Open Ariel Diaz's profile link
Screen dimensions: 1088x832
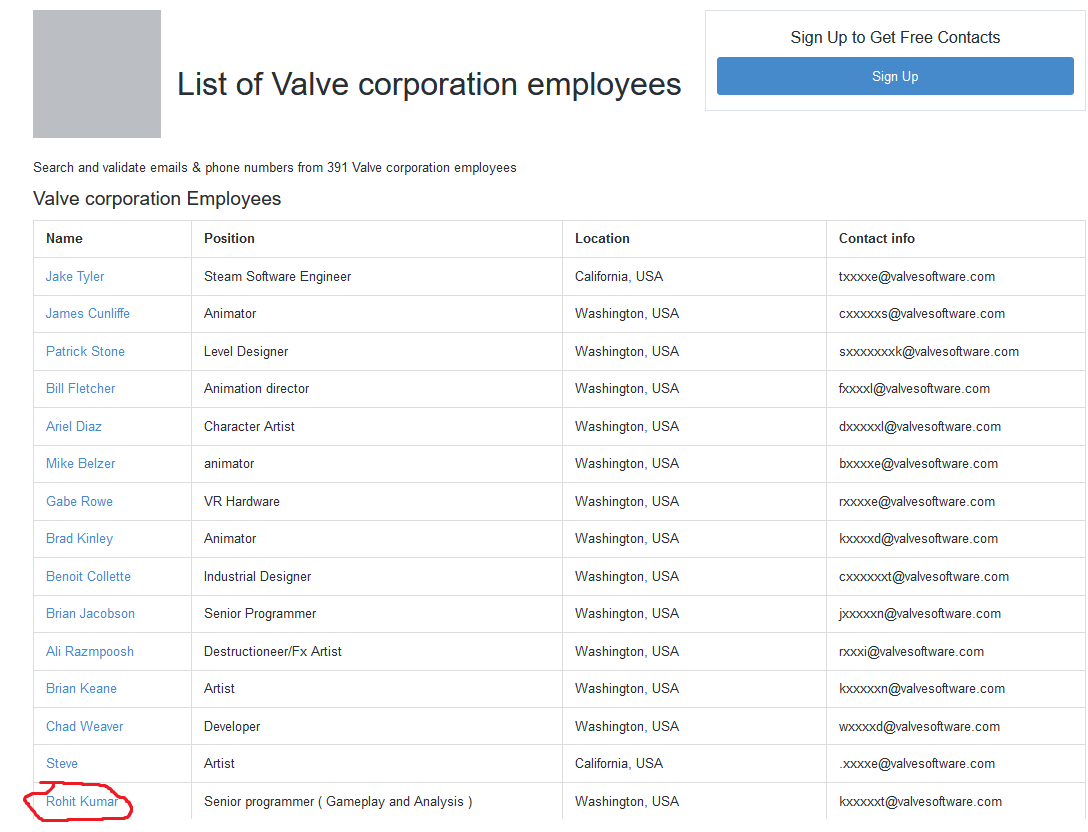74,426
